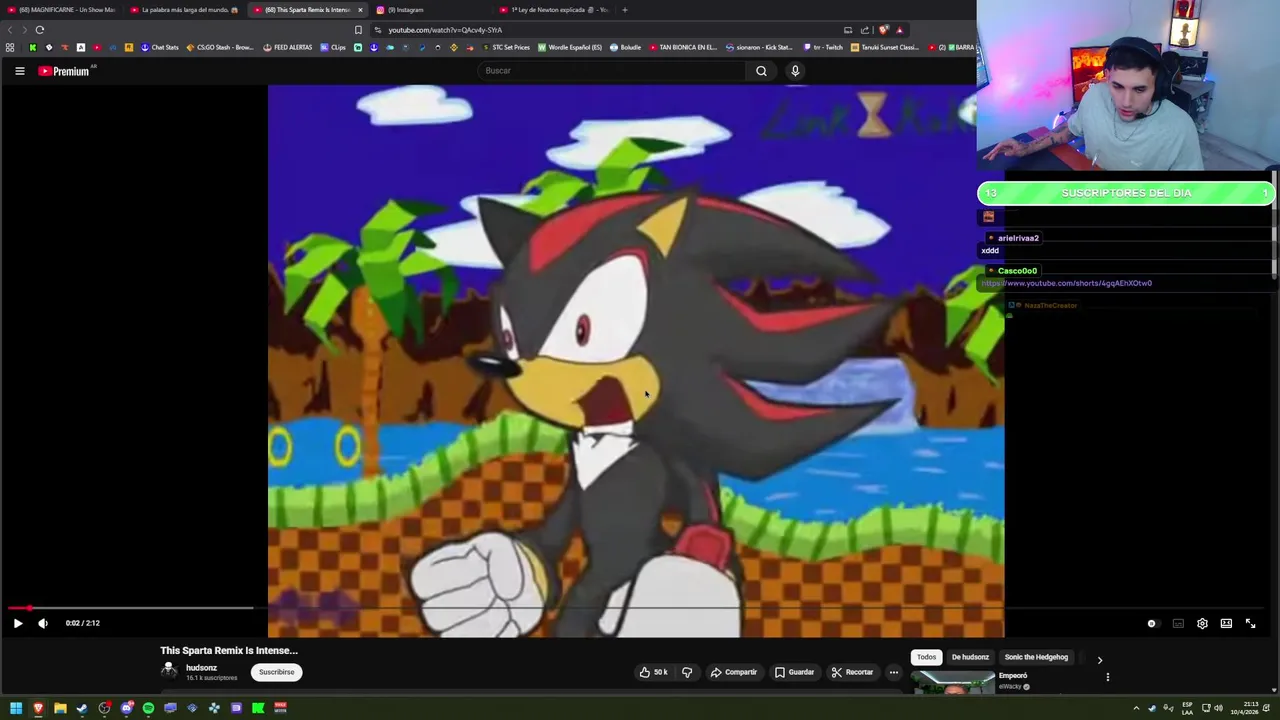This screenshot has height=720, width=1280.
Task: Open Wordle Español bookmark
Action: (570, 47)
